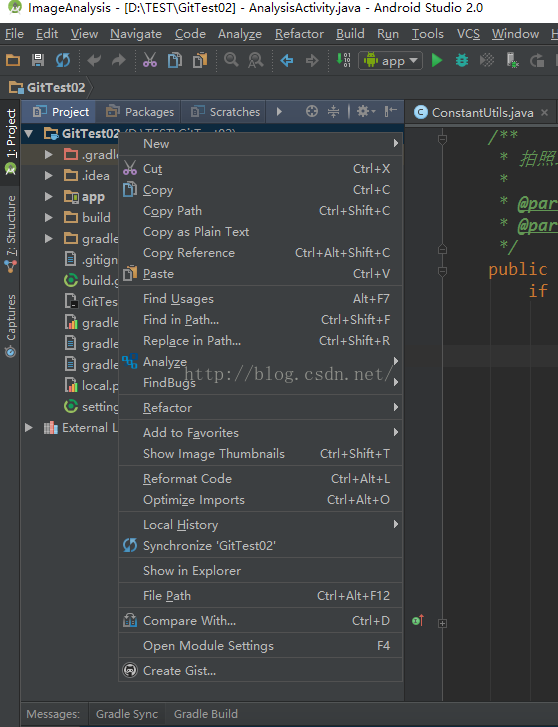Expand the build folder node
The width and height of the screenshot is (558, 727).
(x=48, y=217)
